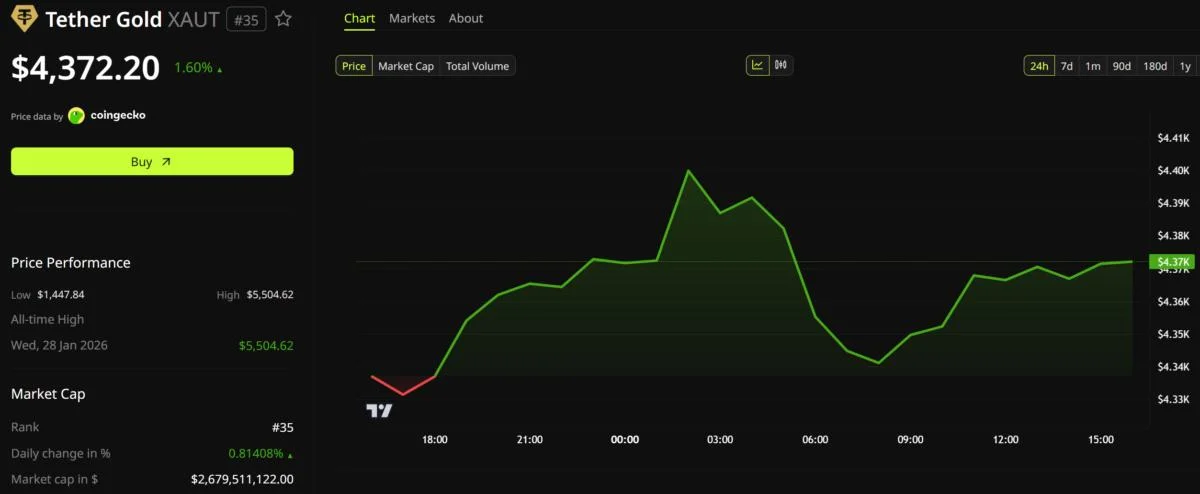Click the $4.33K price axis label
The width and height of the screenshot is (1200, 494).
coord(1173,399)
